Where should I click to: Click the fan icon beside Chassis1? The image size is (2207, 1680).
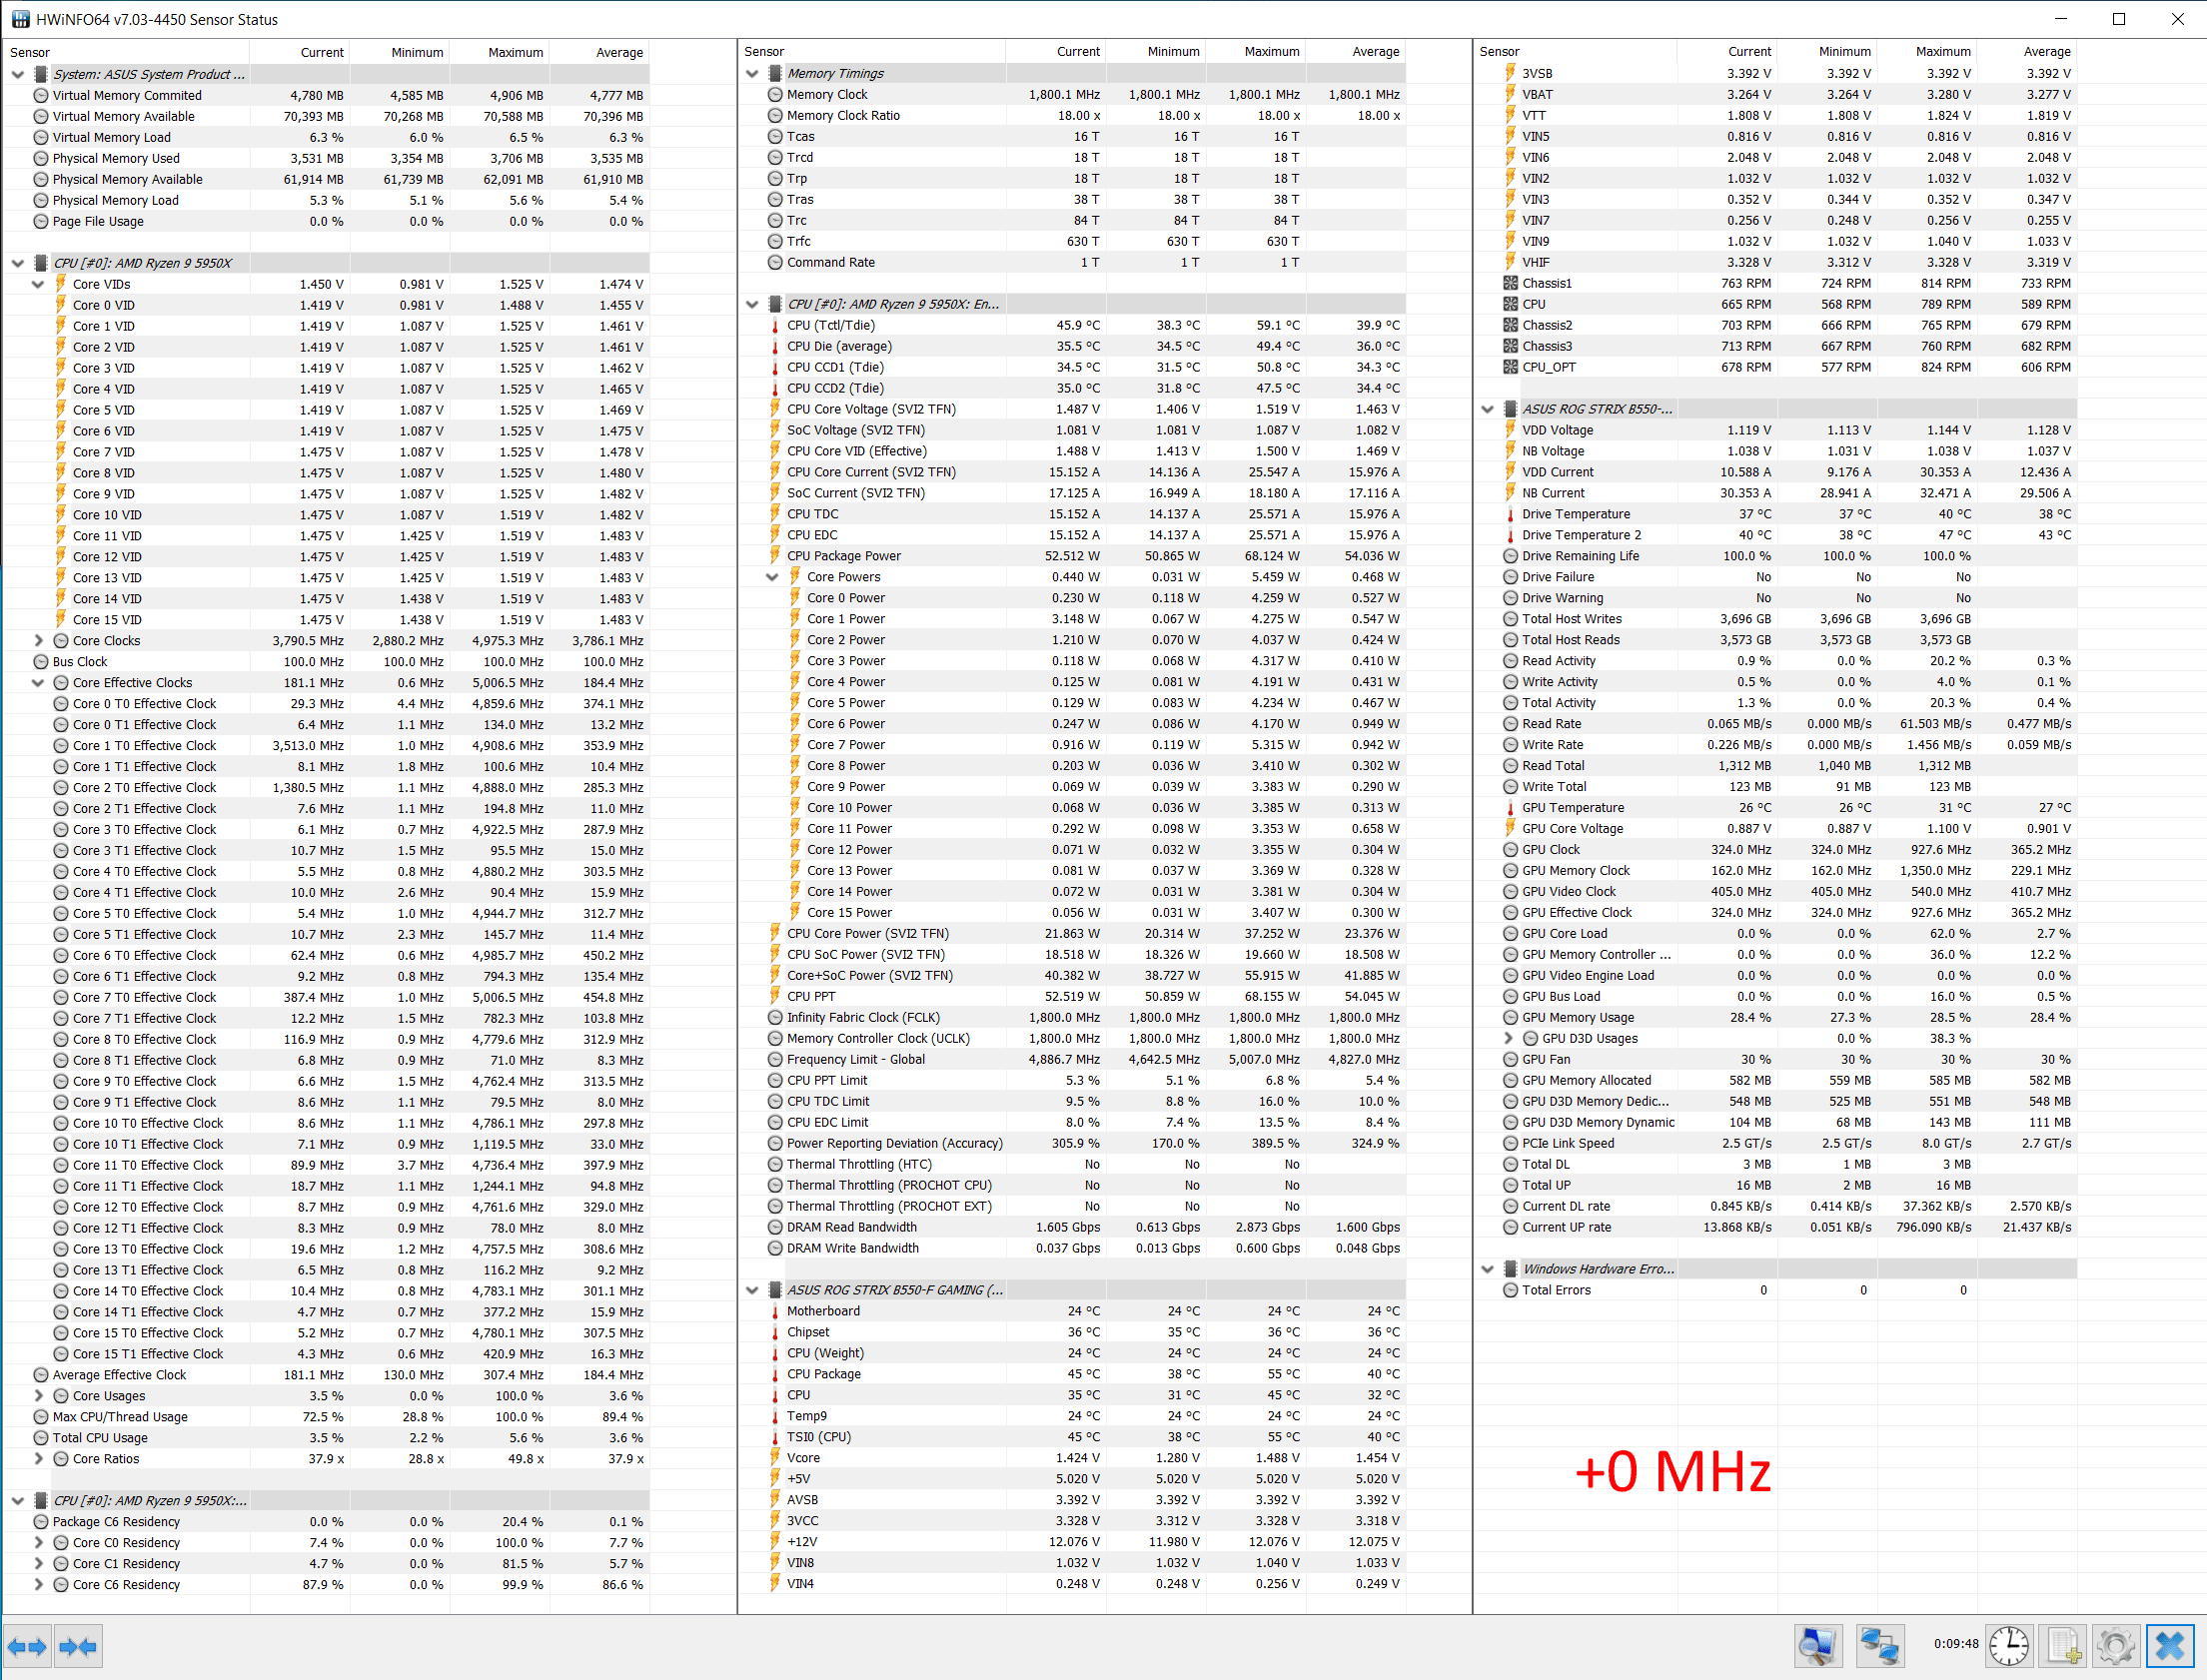tap(1510, 283)
